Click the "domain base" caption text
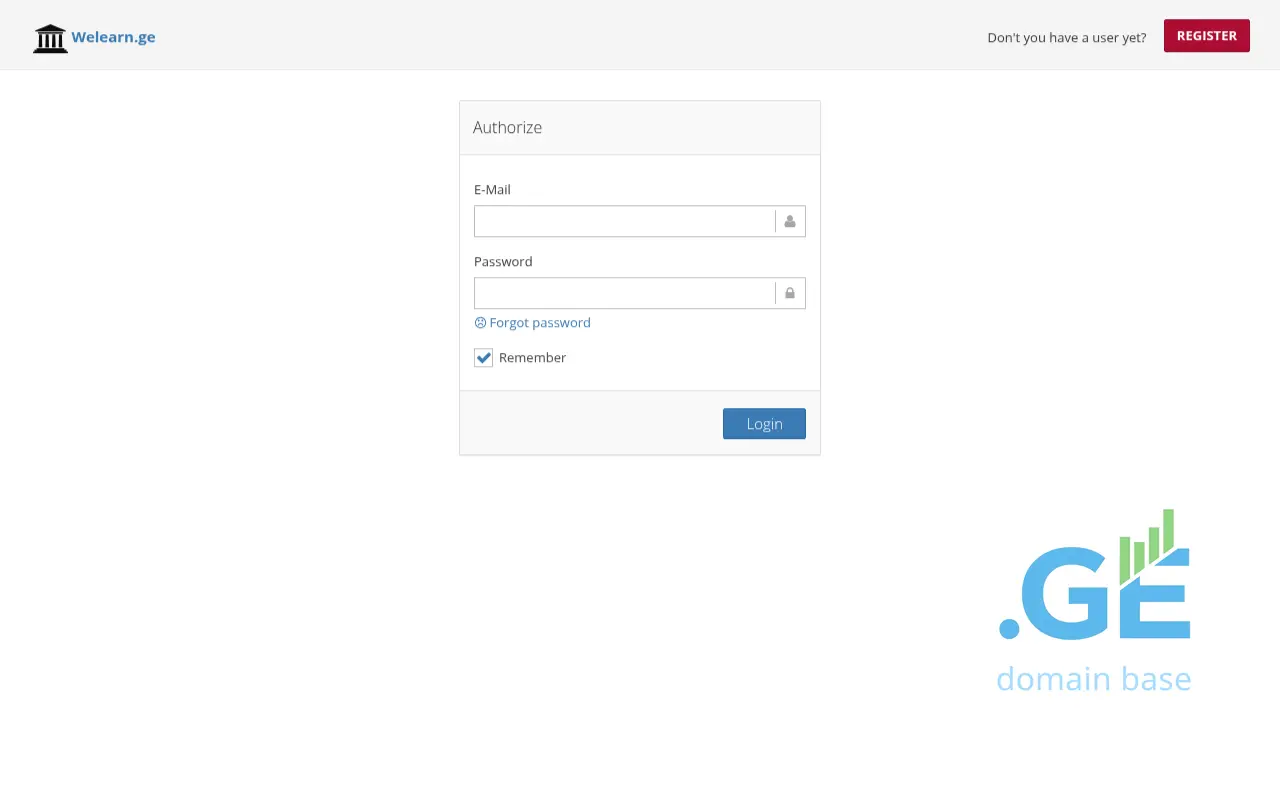Screen dimensions: 1280x800 coord(1093,679)
